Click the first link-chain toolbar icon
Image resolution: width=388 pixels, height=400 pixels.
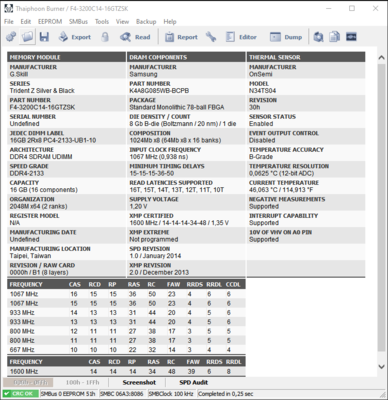(x=11, y=37)
